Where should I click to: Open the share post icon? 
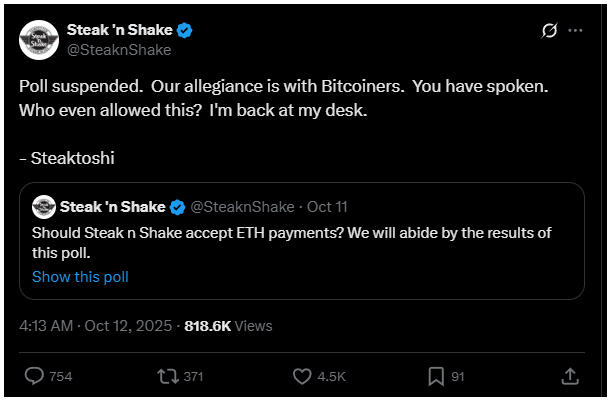click(x=570, y=376)
